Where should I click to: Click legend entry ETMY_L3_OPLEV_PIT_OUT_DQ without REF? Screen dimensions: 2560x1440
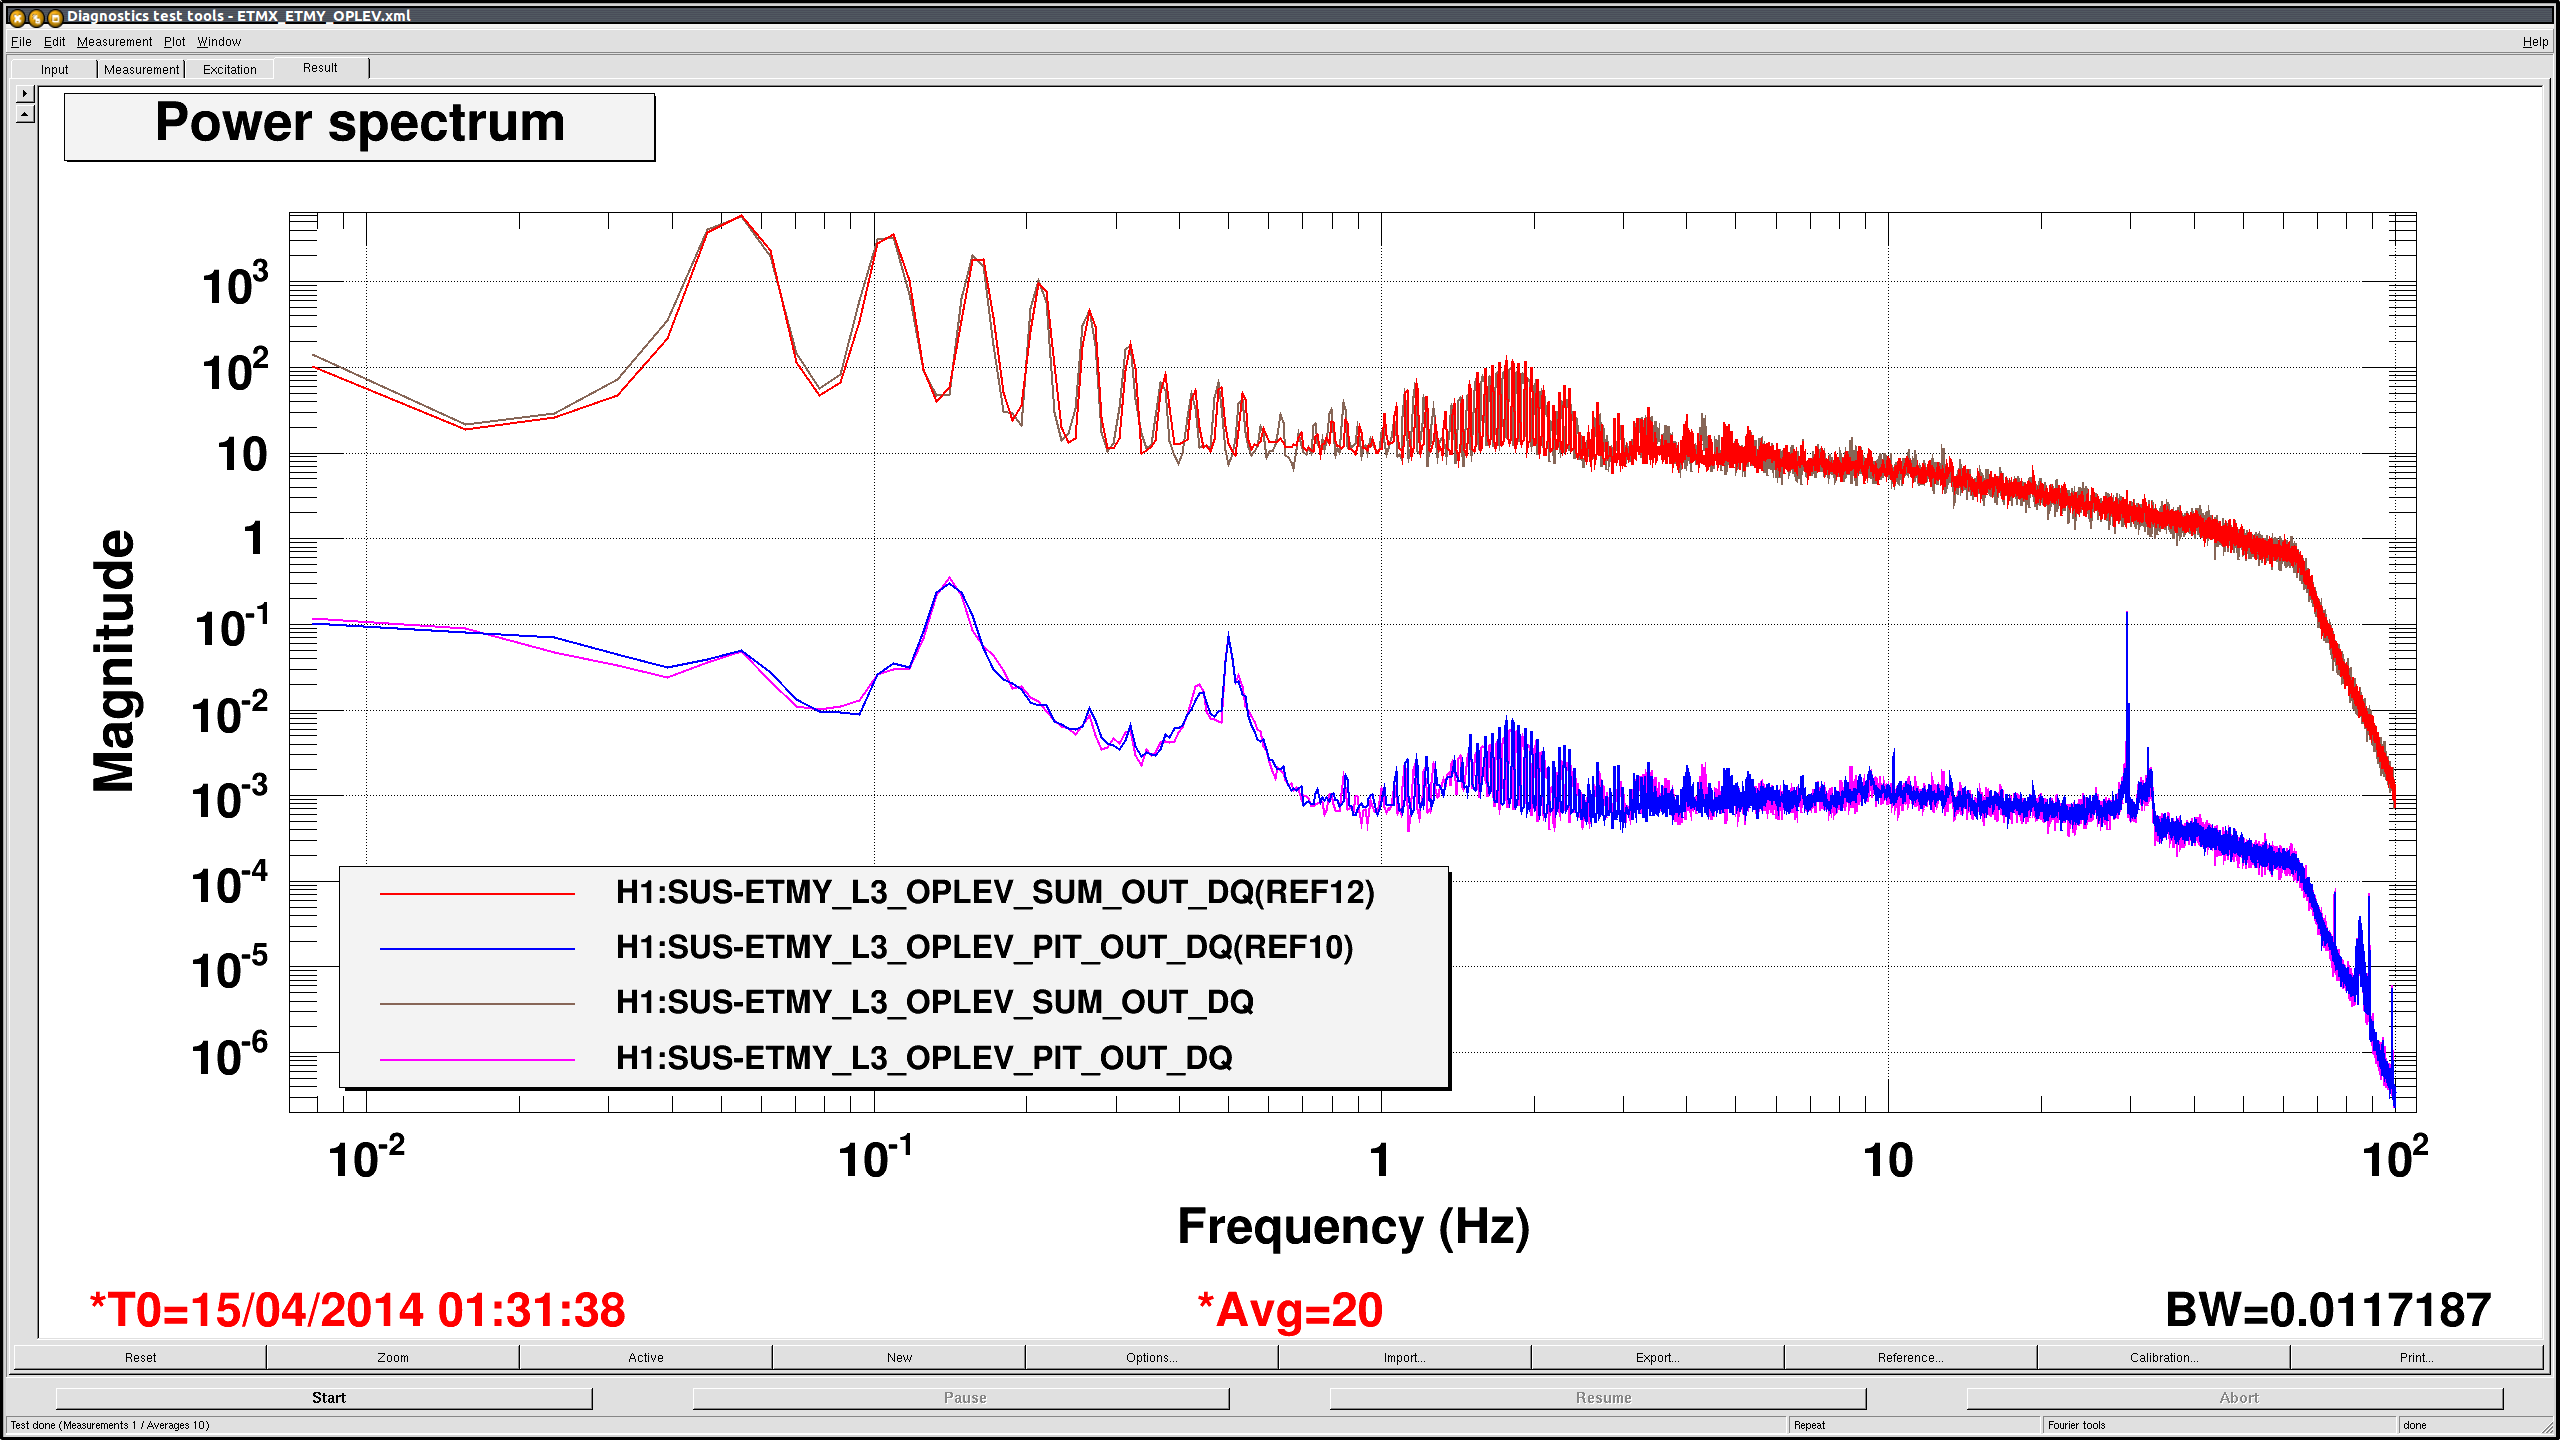click(924, 1058)
